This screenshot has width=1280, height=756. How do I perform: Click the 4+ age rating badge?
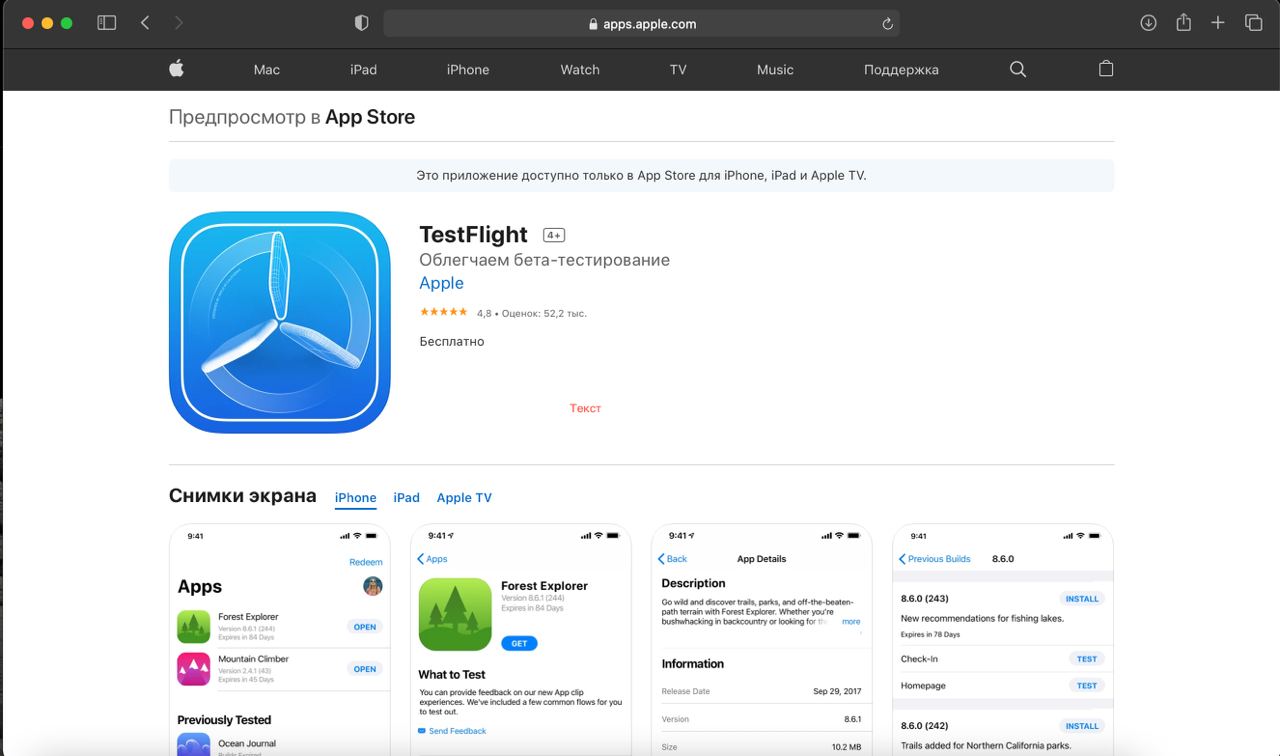(x=554, y=235)
